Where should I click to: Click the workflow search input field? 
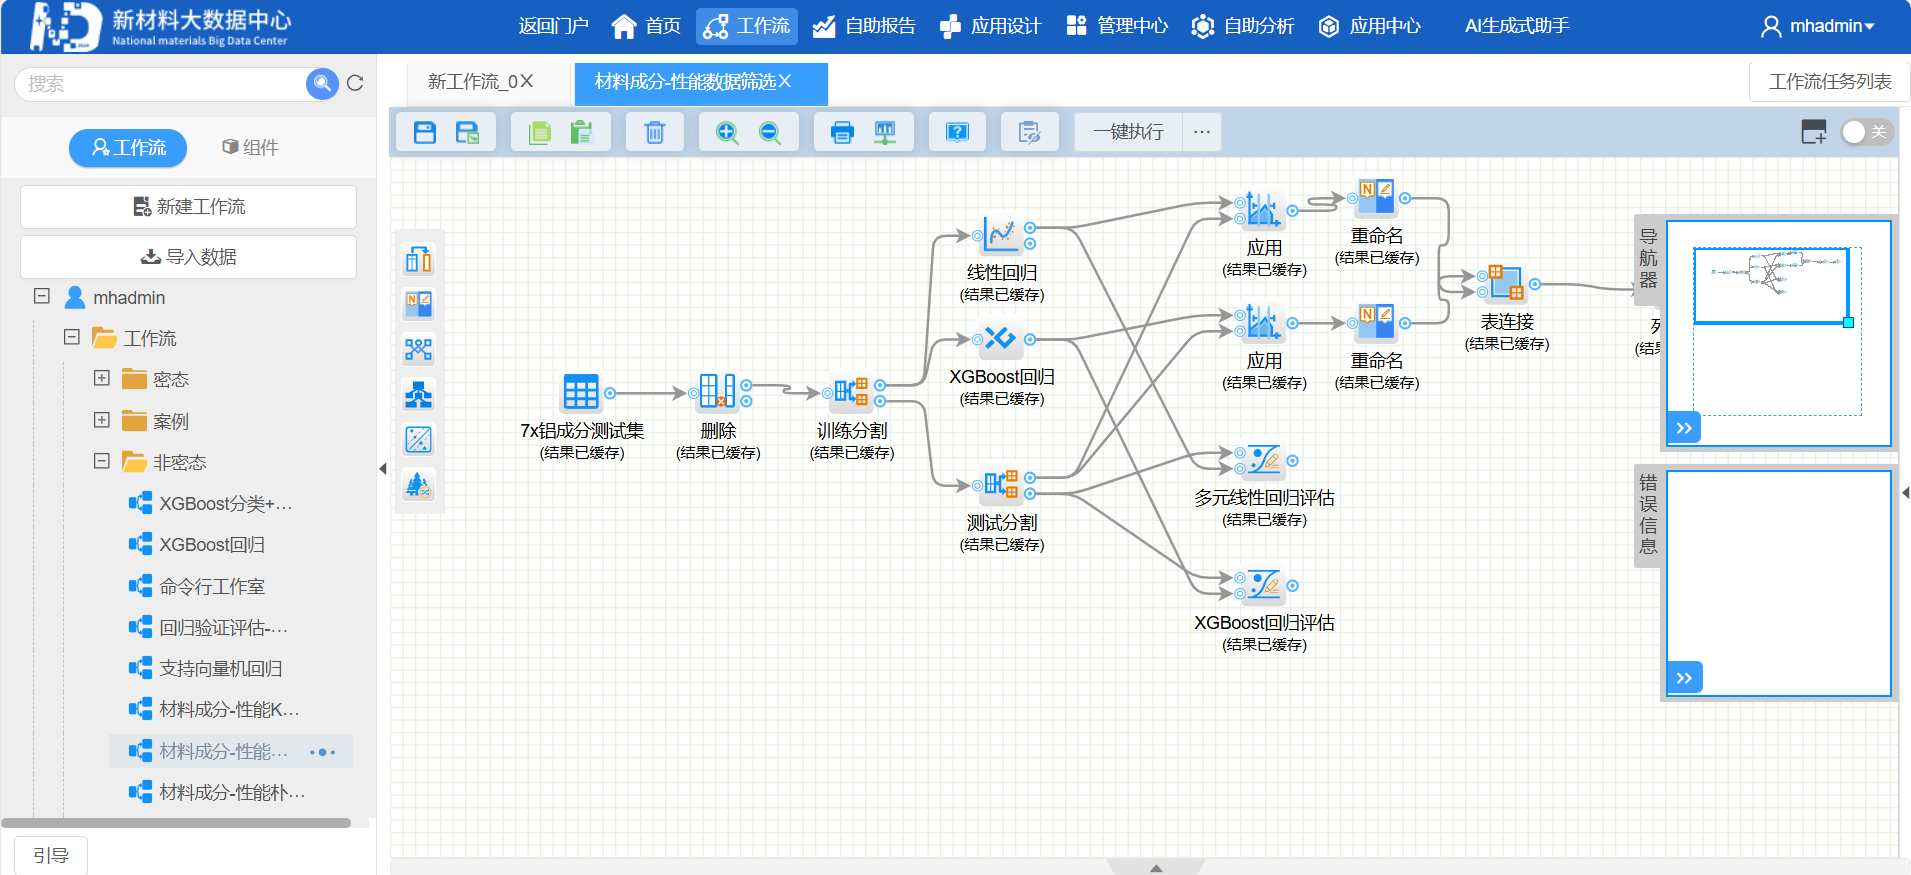click(160, 84)
